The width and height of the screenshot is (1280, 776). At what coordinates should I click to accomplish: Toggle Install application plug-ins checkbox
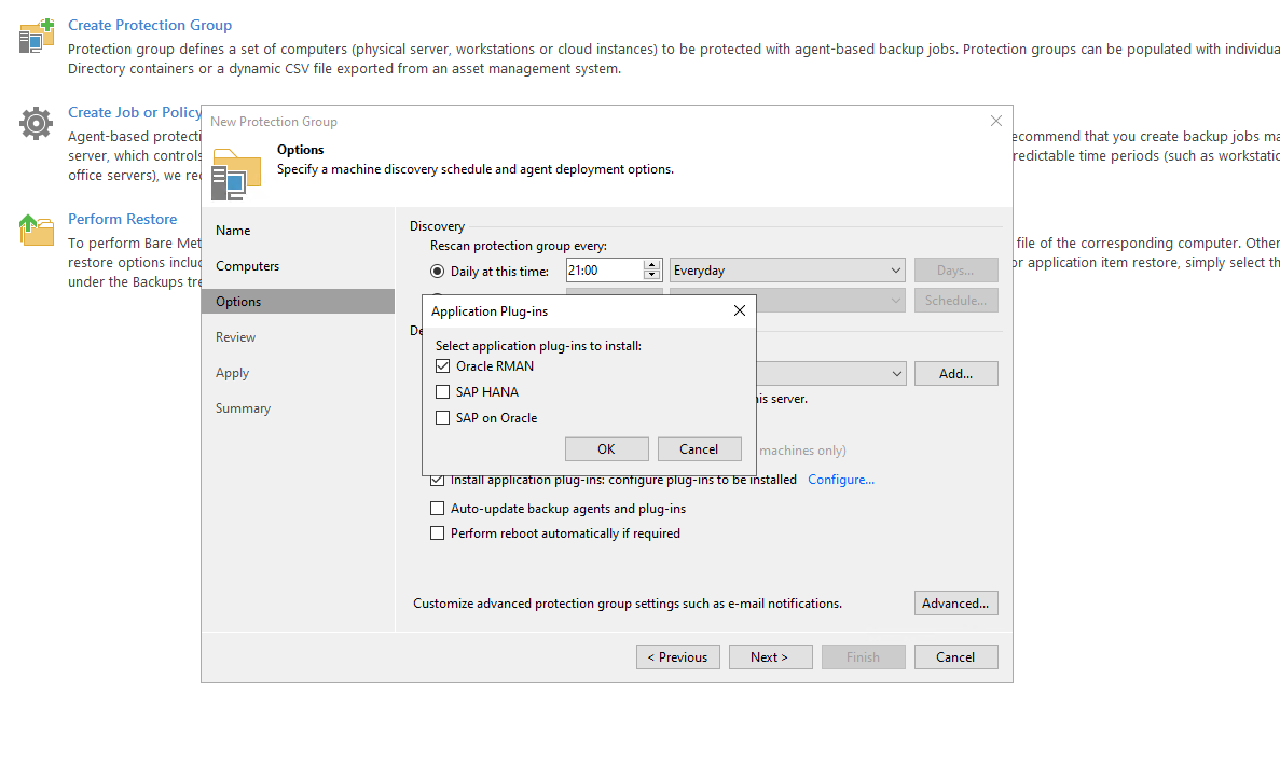437,480
